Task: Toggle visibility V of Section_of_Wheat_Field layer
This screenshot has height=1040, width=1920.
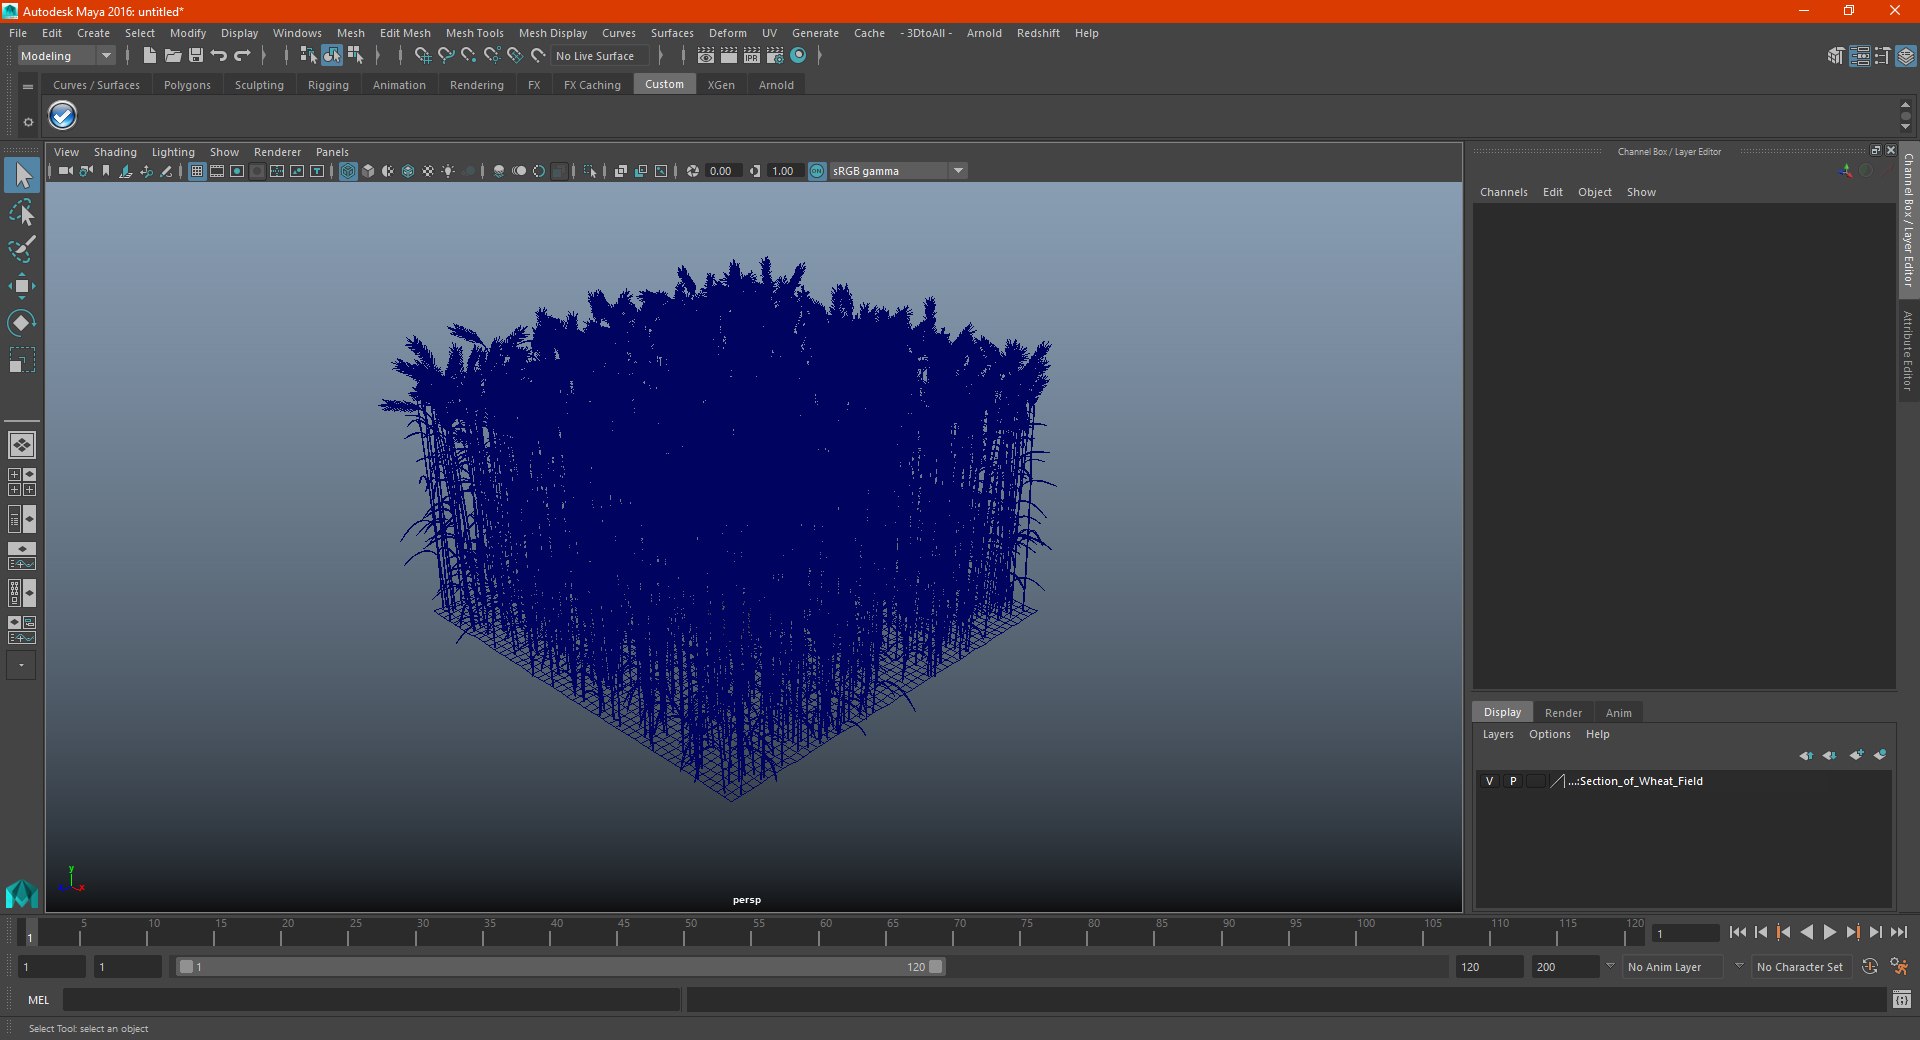Action: (x=1489, y=781)
